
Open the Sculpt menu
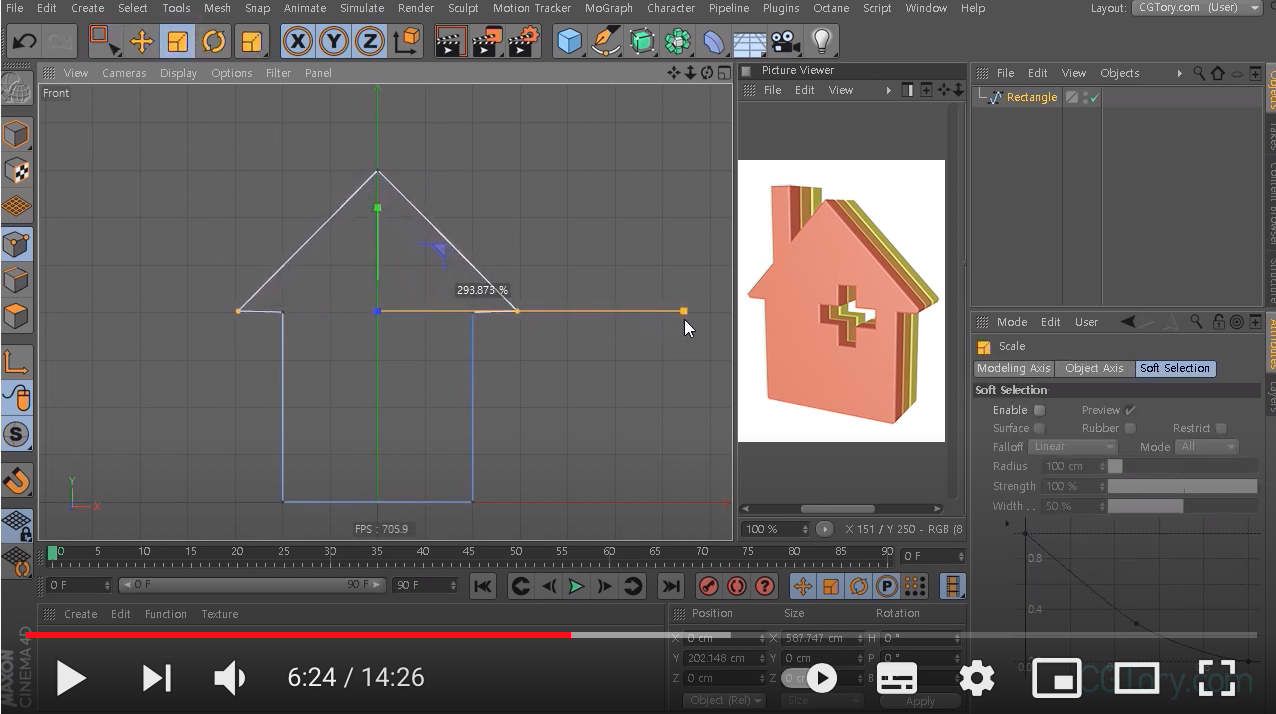[463, 8]
